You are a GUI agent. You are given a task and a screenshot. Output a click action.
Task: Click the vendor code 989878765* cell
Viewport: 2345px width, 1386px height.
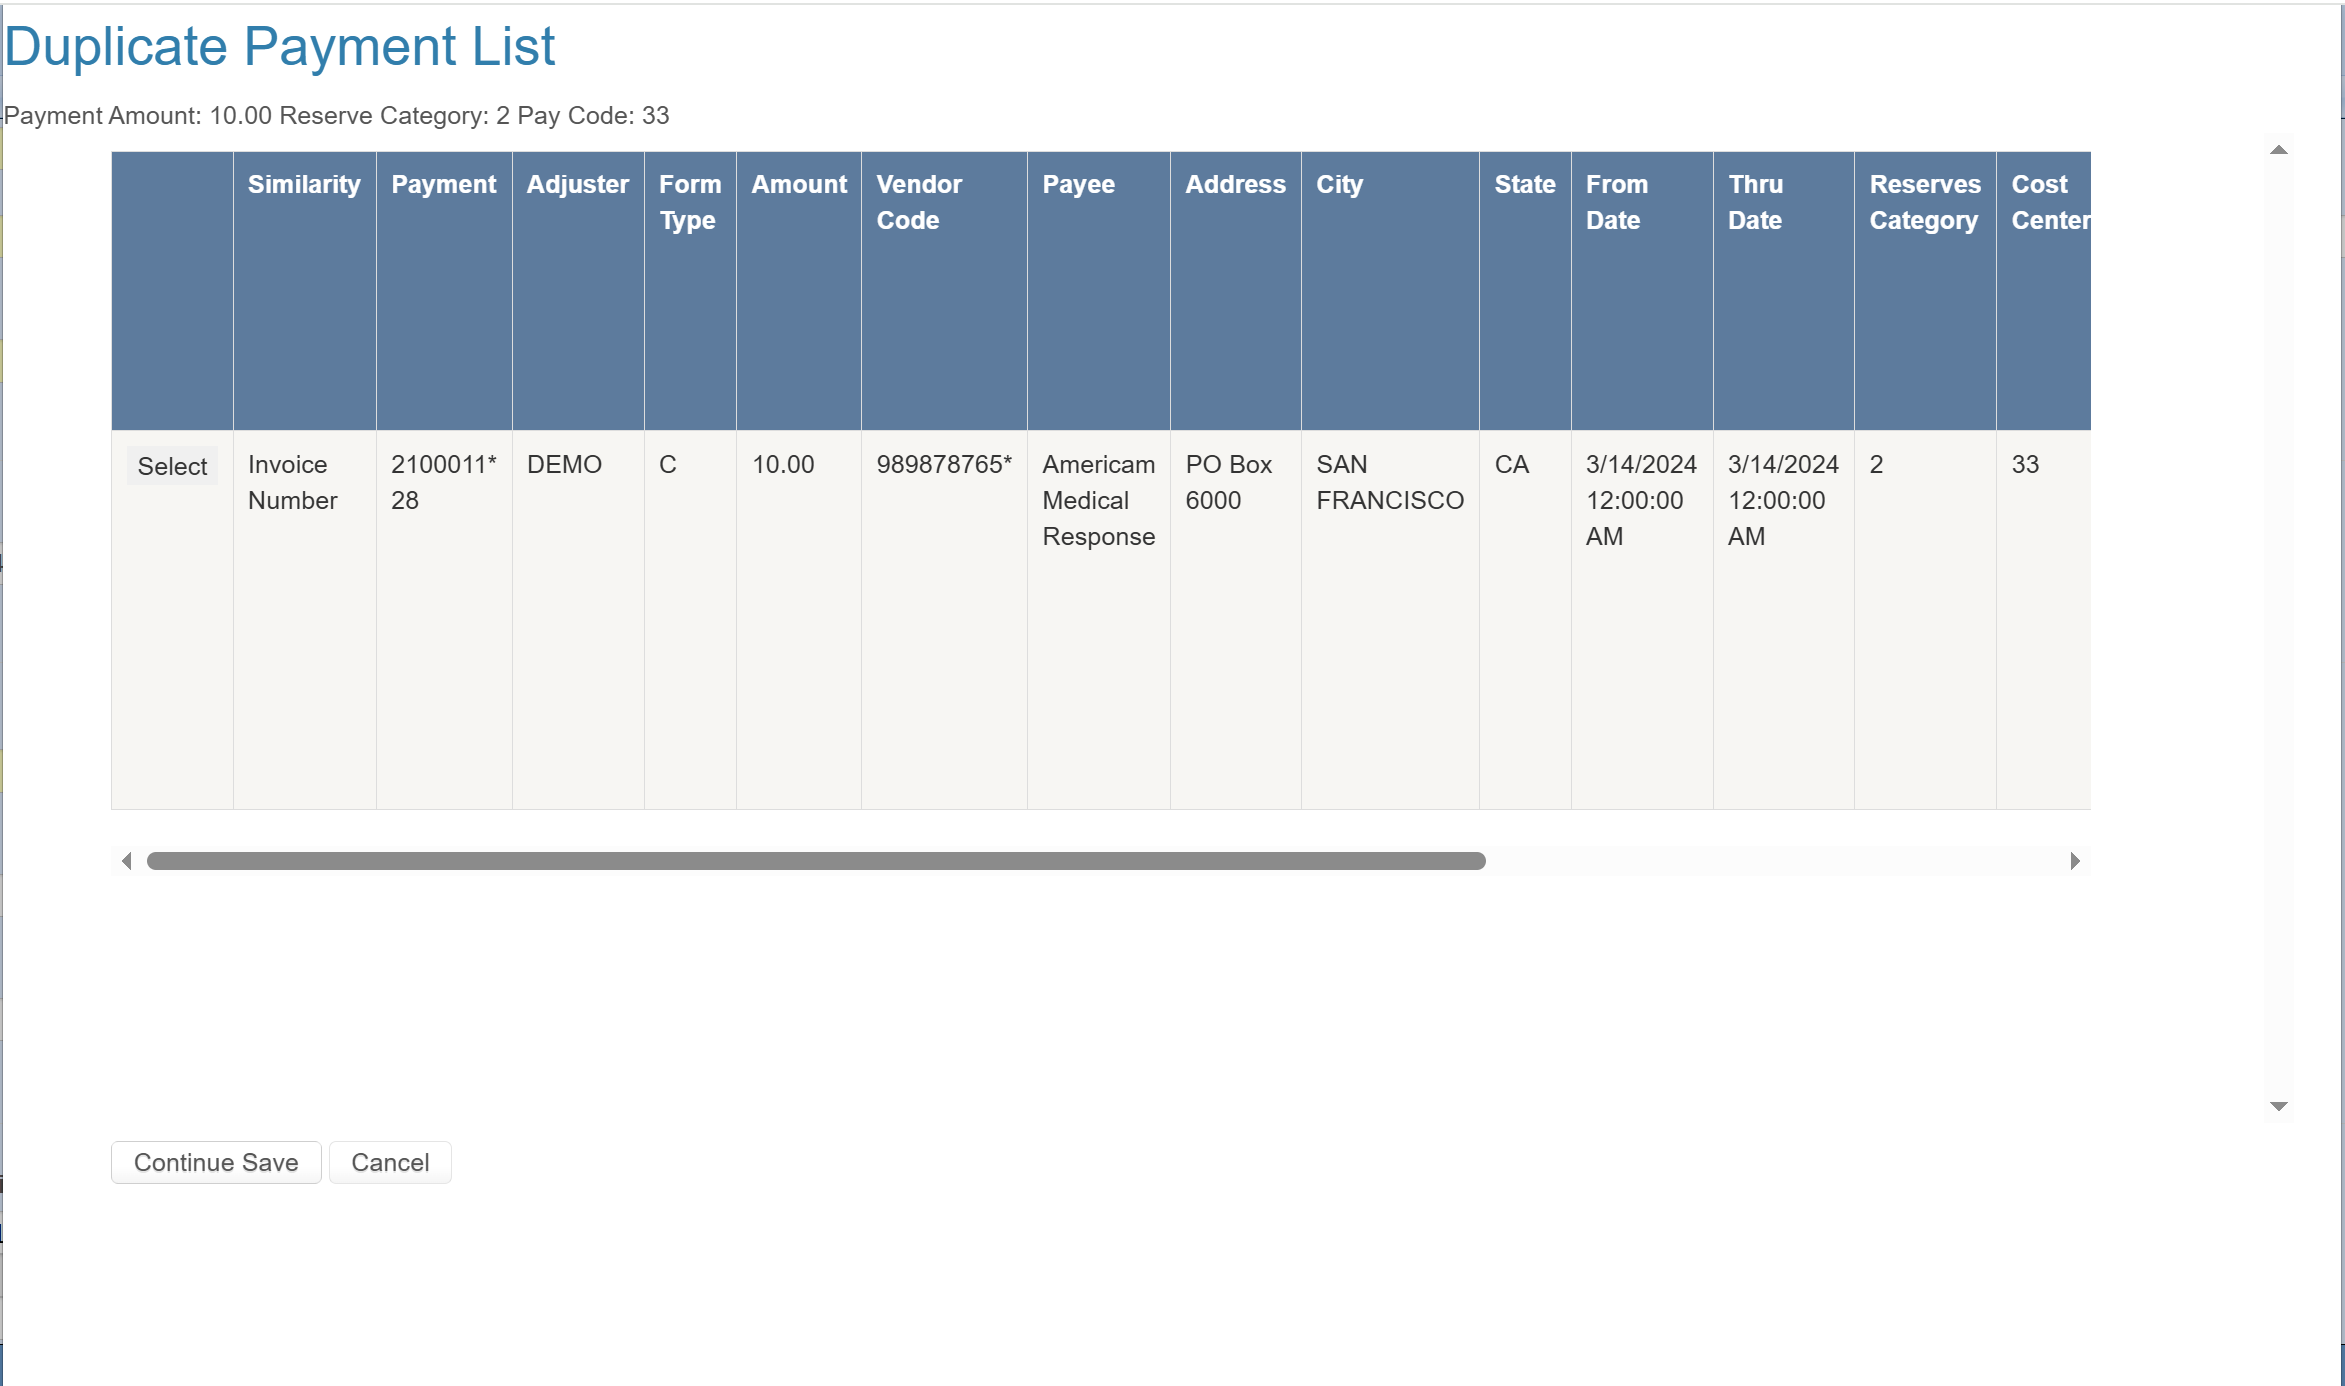coord(943,465)
